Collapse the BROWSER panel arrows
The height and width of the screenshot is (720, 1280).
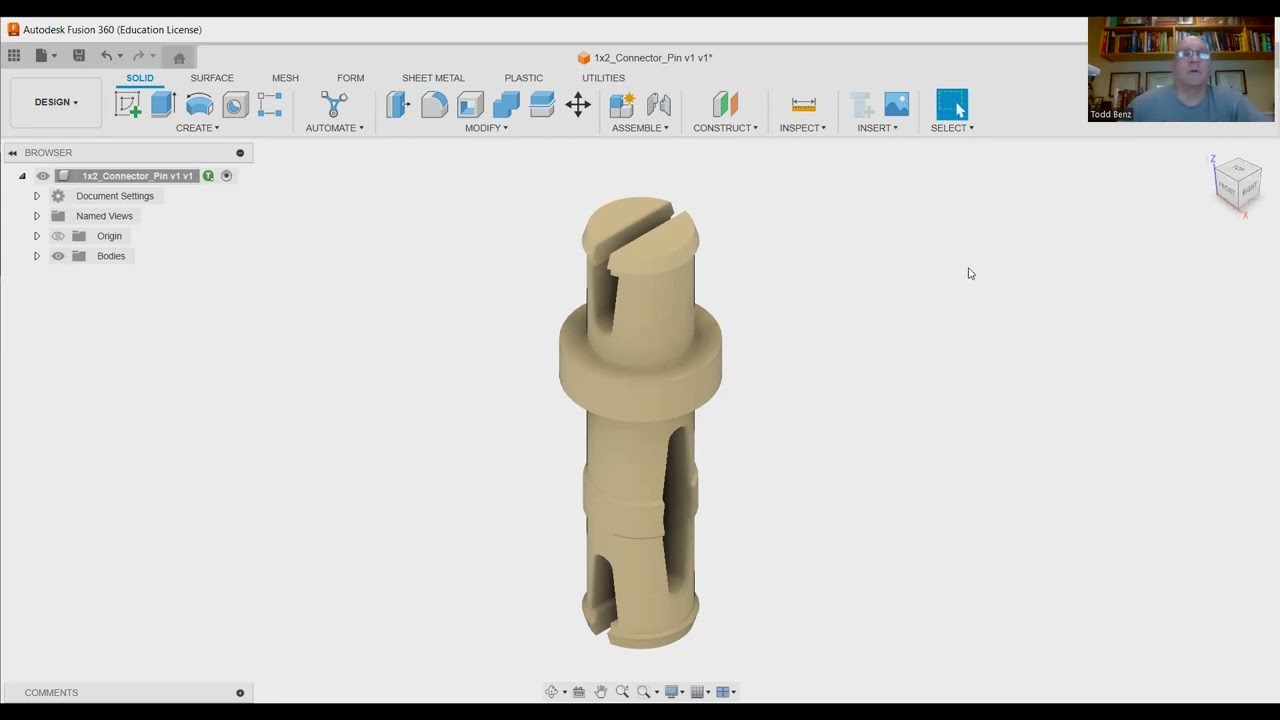pos(13,153)
